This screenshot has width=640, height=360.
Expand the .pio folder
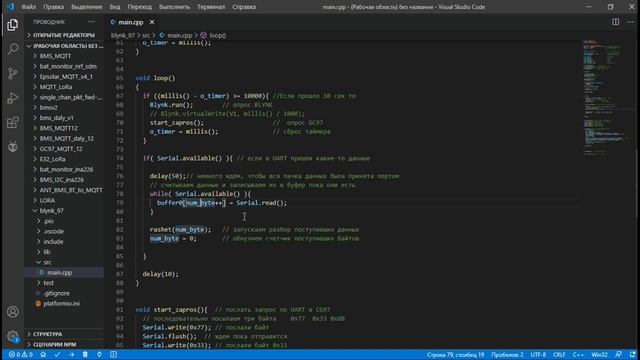tap(49, 221)
